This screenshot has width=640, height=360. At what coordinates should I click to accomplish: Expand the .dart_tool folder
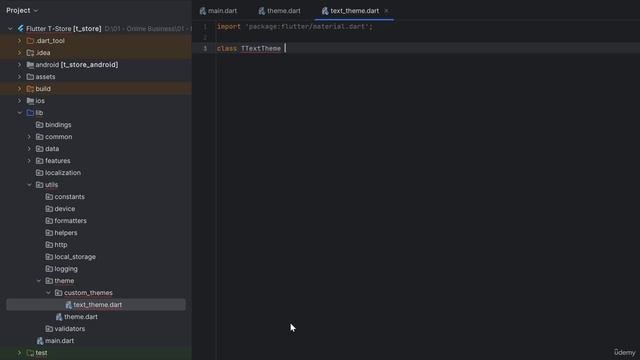point(19,41)
